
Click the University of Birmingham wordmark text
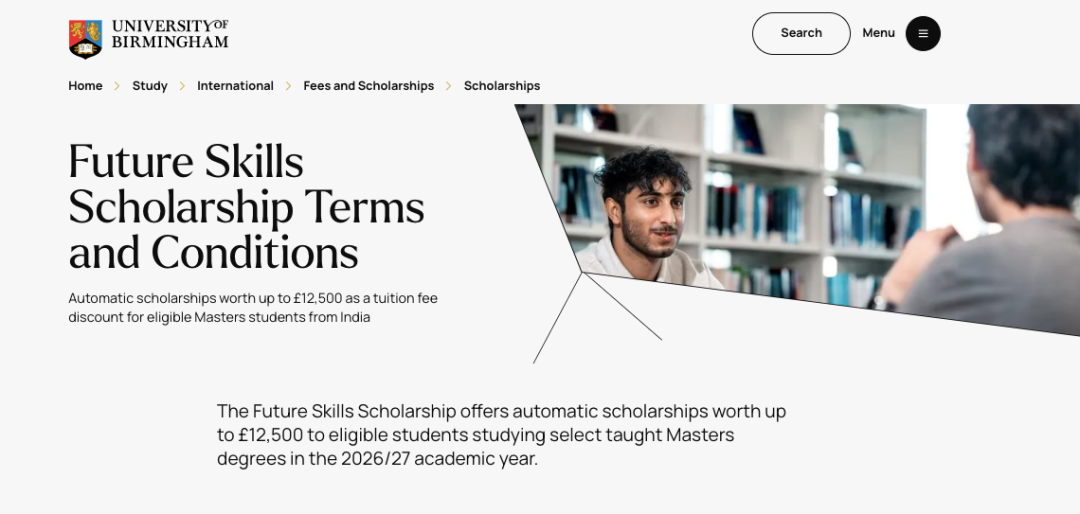pyautogui.click(x=170, y=34)
